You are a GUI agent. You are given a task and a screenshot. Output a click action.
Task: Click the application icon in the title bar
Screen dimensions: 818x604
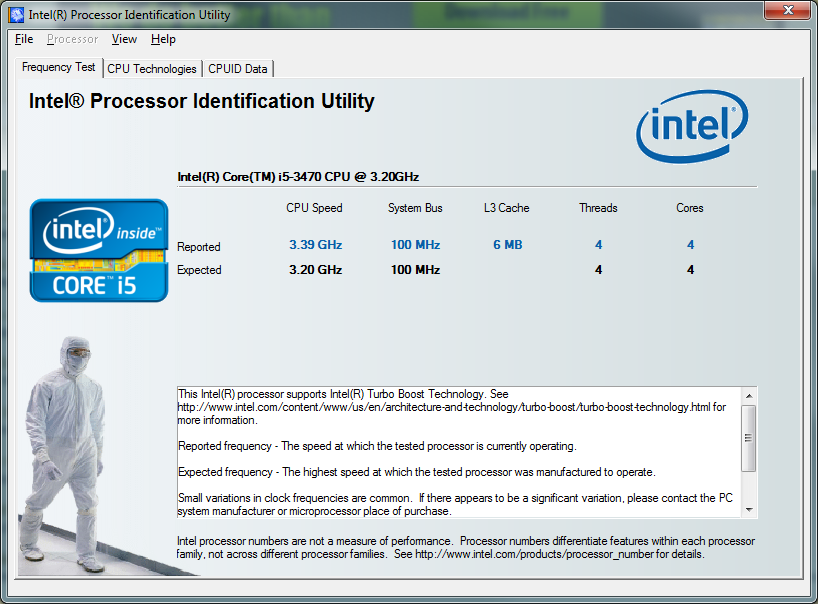click(17, 15)
